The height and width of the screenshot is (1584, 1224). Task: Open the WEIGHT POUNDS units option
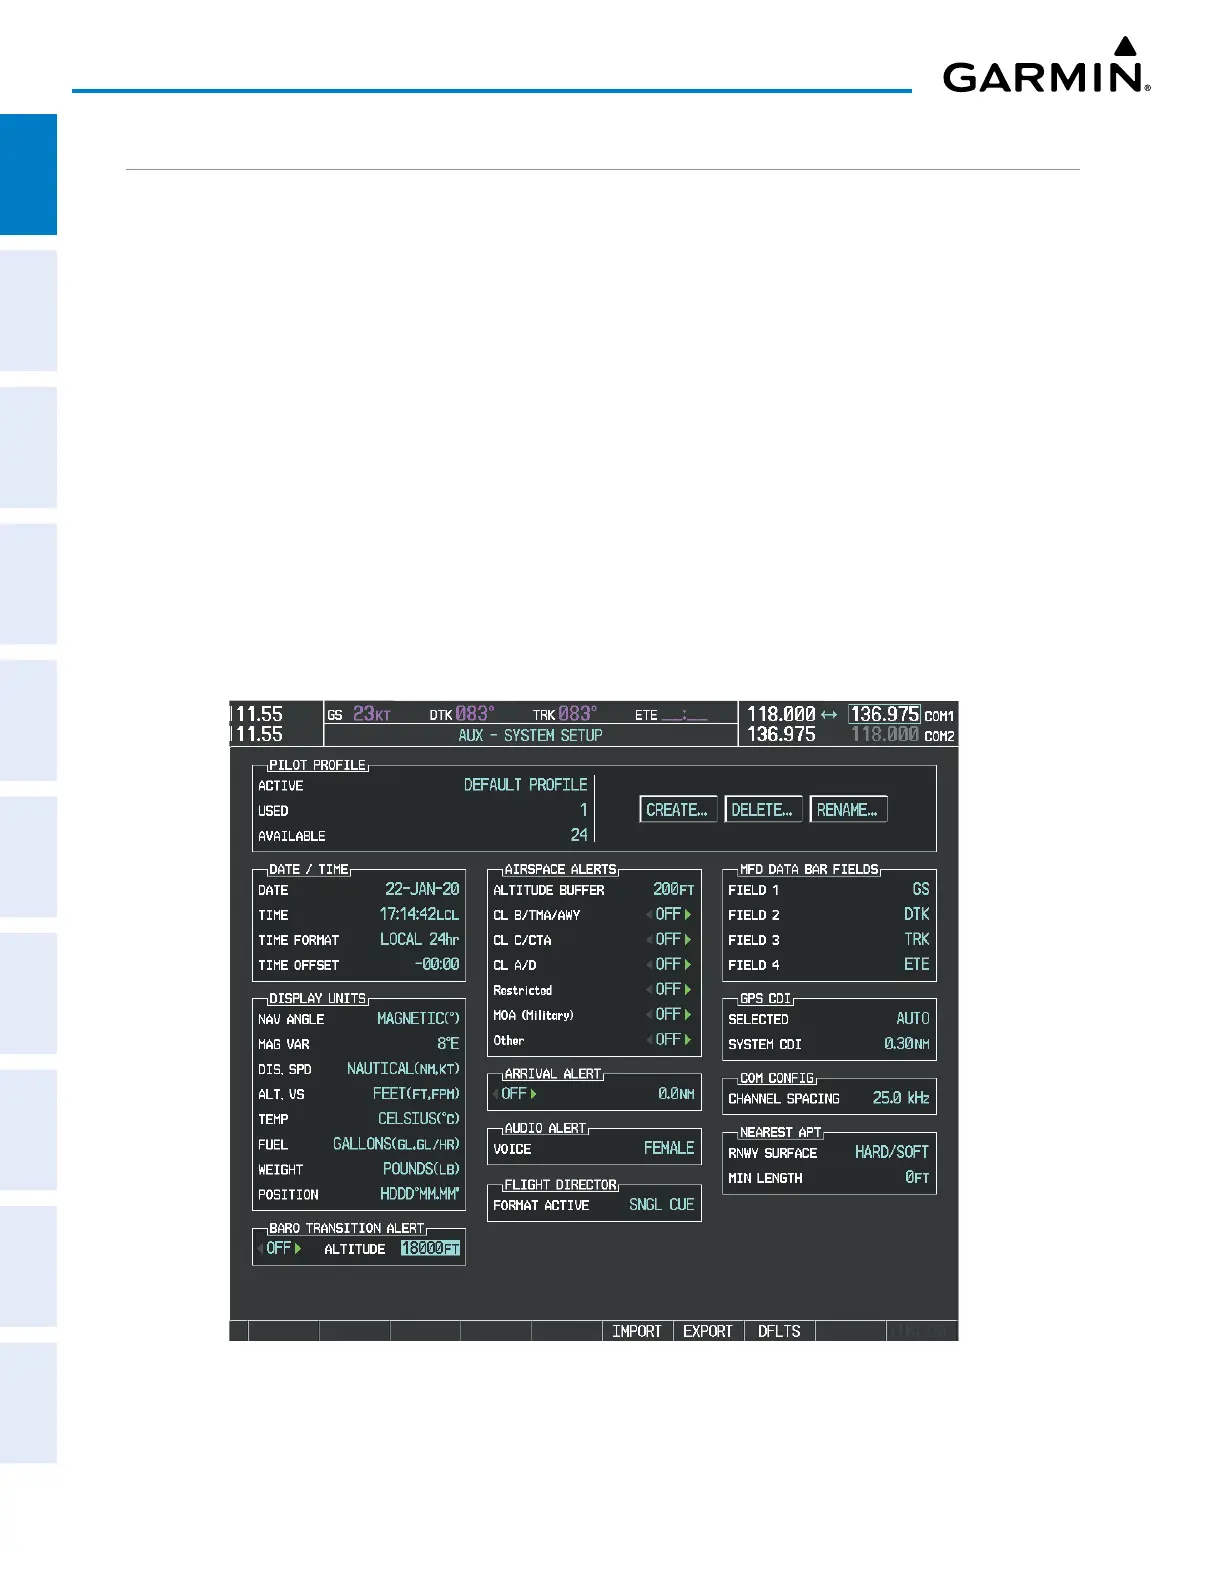421,1168
